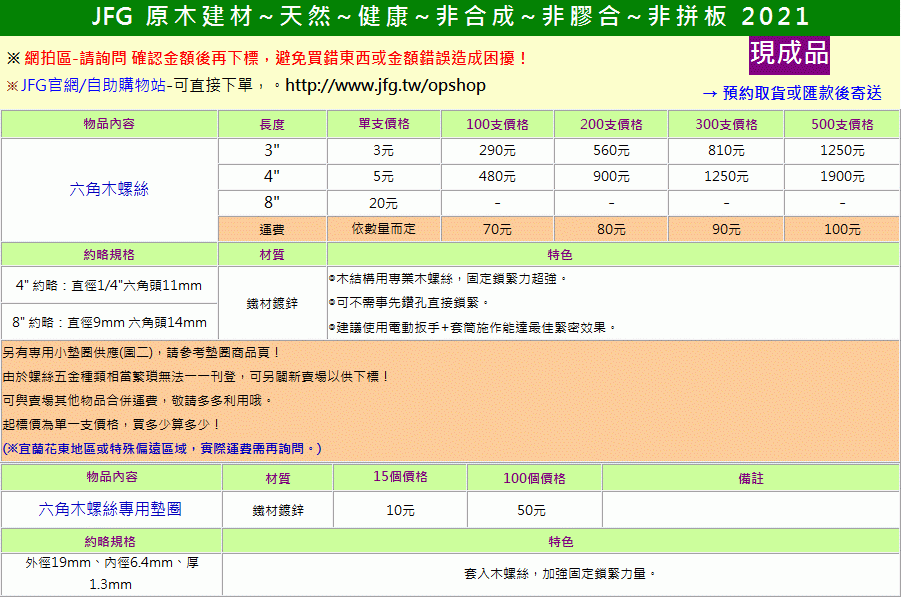Click the spec "直徑9mm 六角頭14mm"

pyautogui.click(x=137, y=323)
